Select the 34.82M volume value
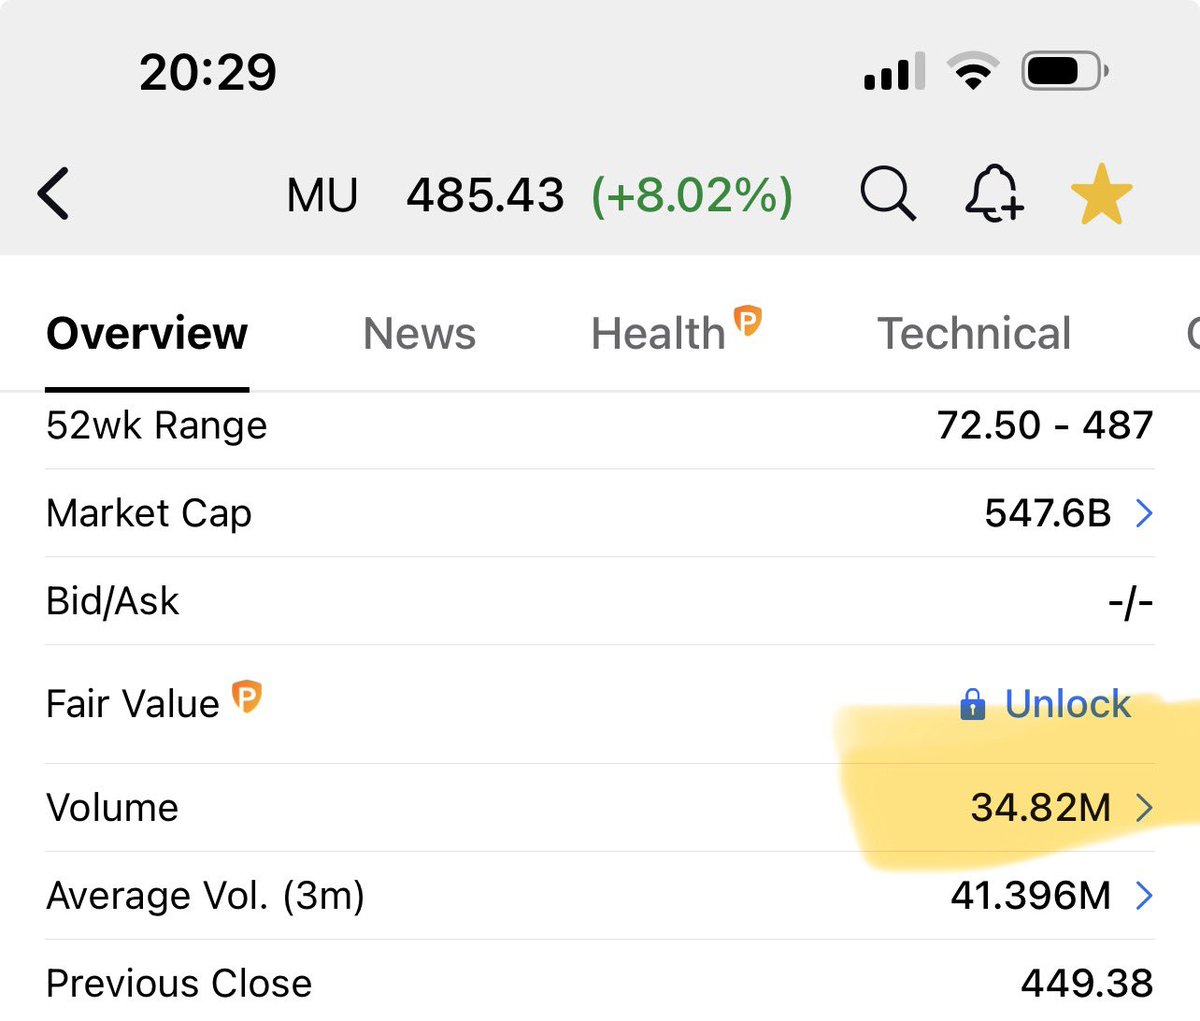Image resolution: width=1200 pixels, height=1021 pixels. [1041, 807]
